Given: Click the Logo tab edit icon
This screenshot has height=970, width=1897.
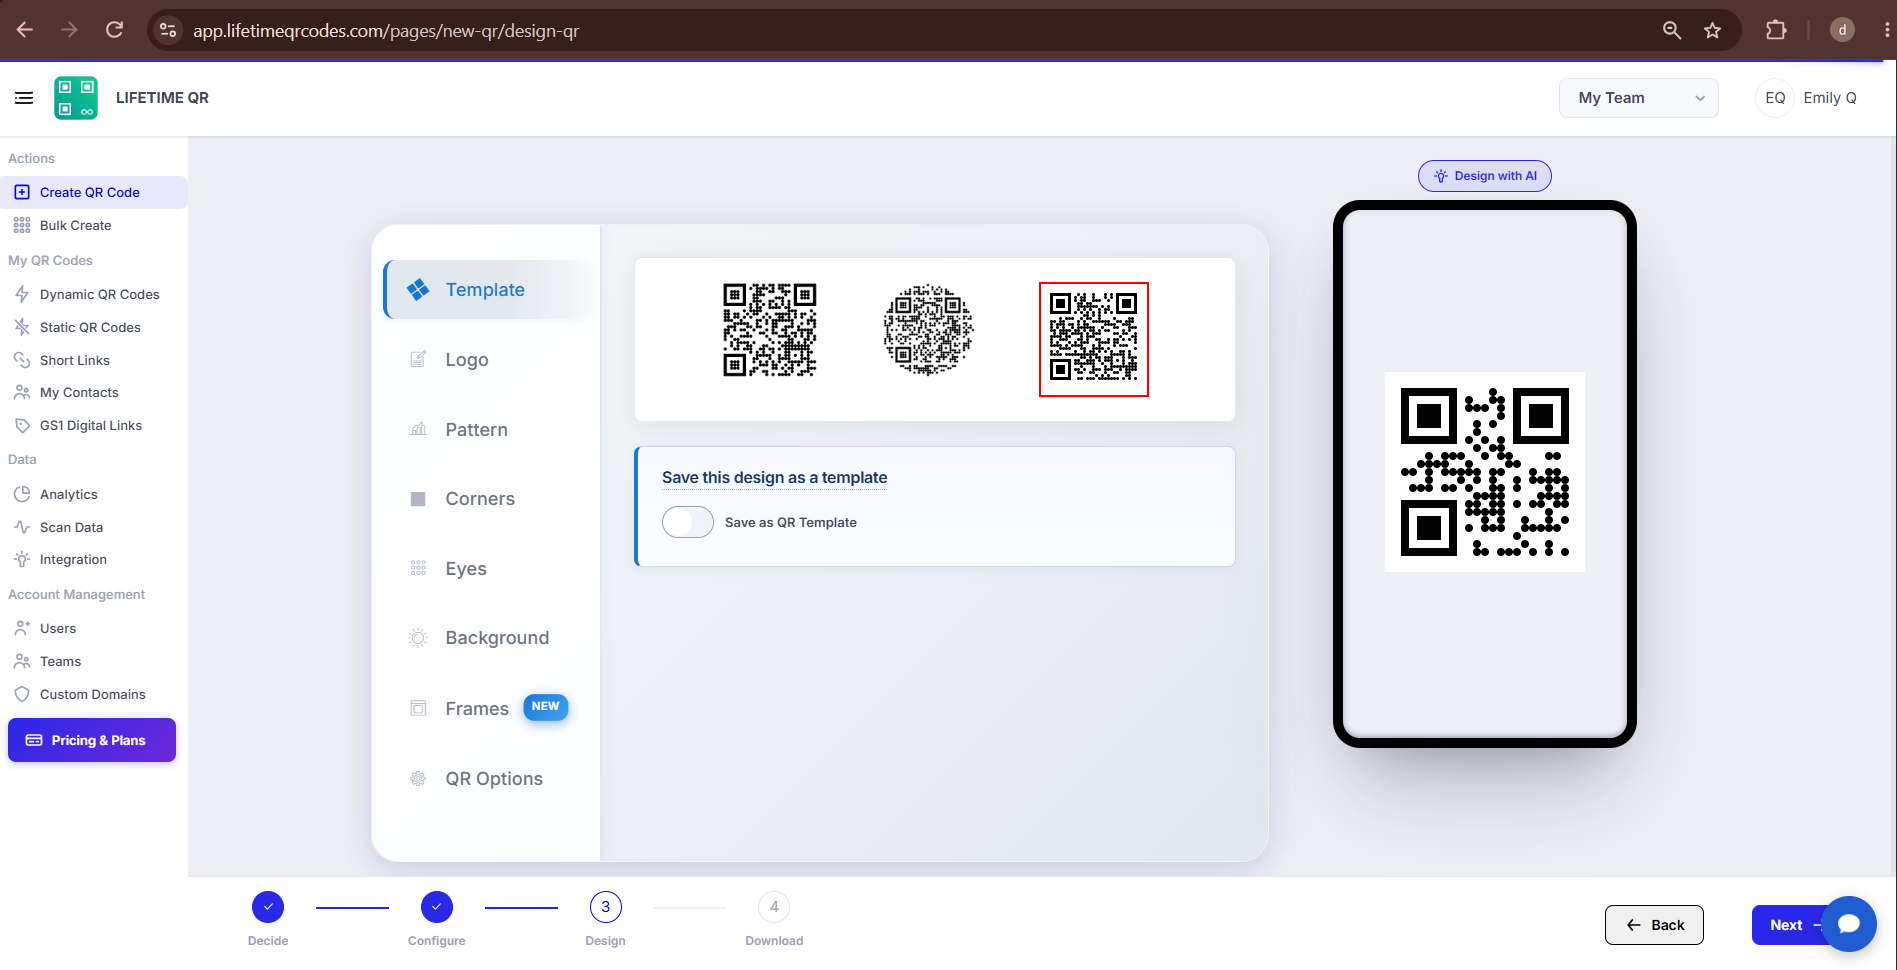Looking at the screenshot, I should point(419,359).
